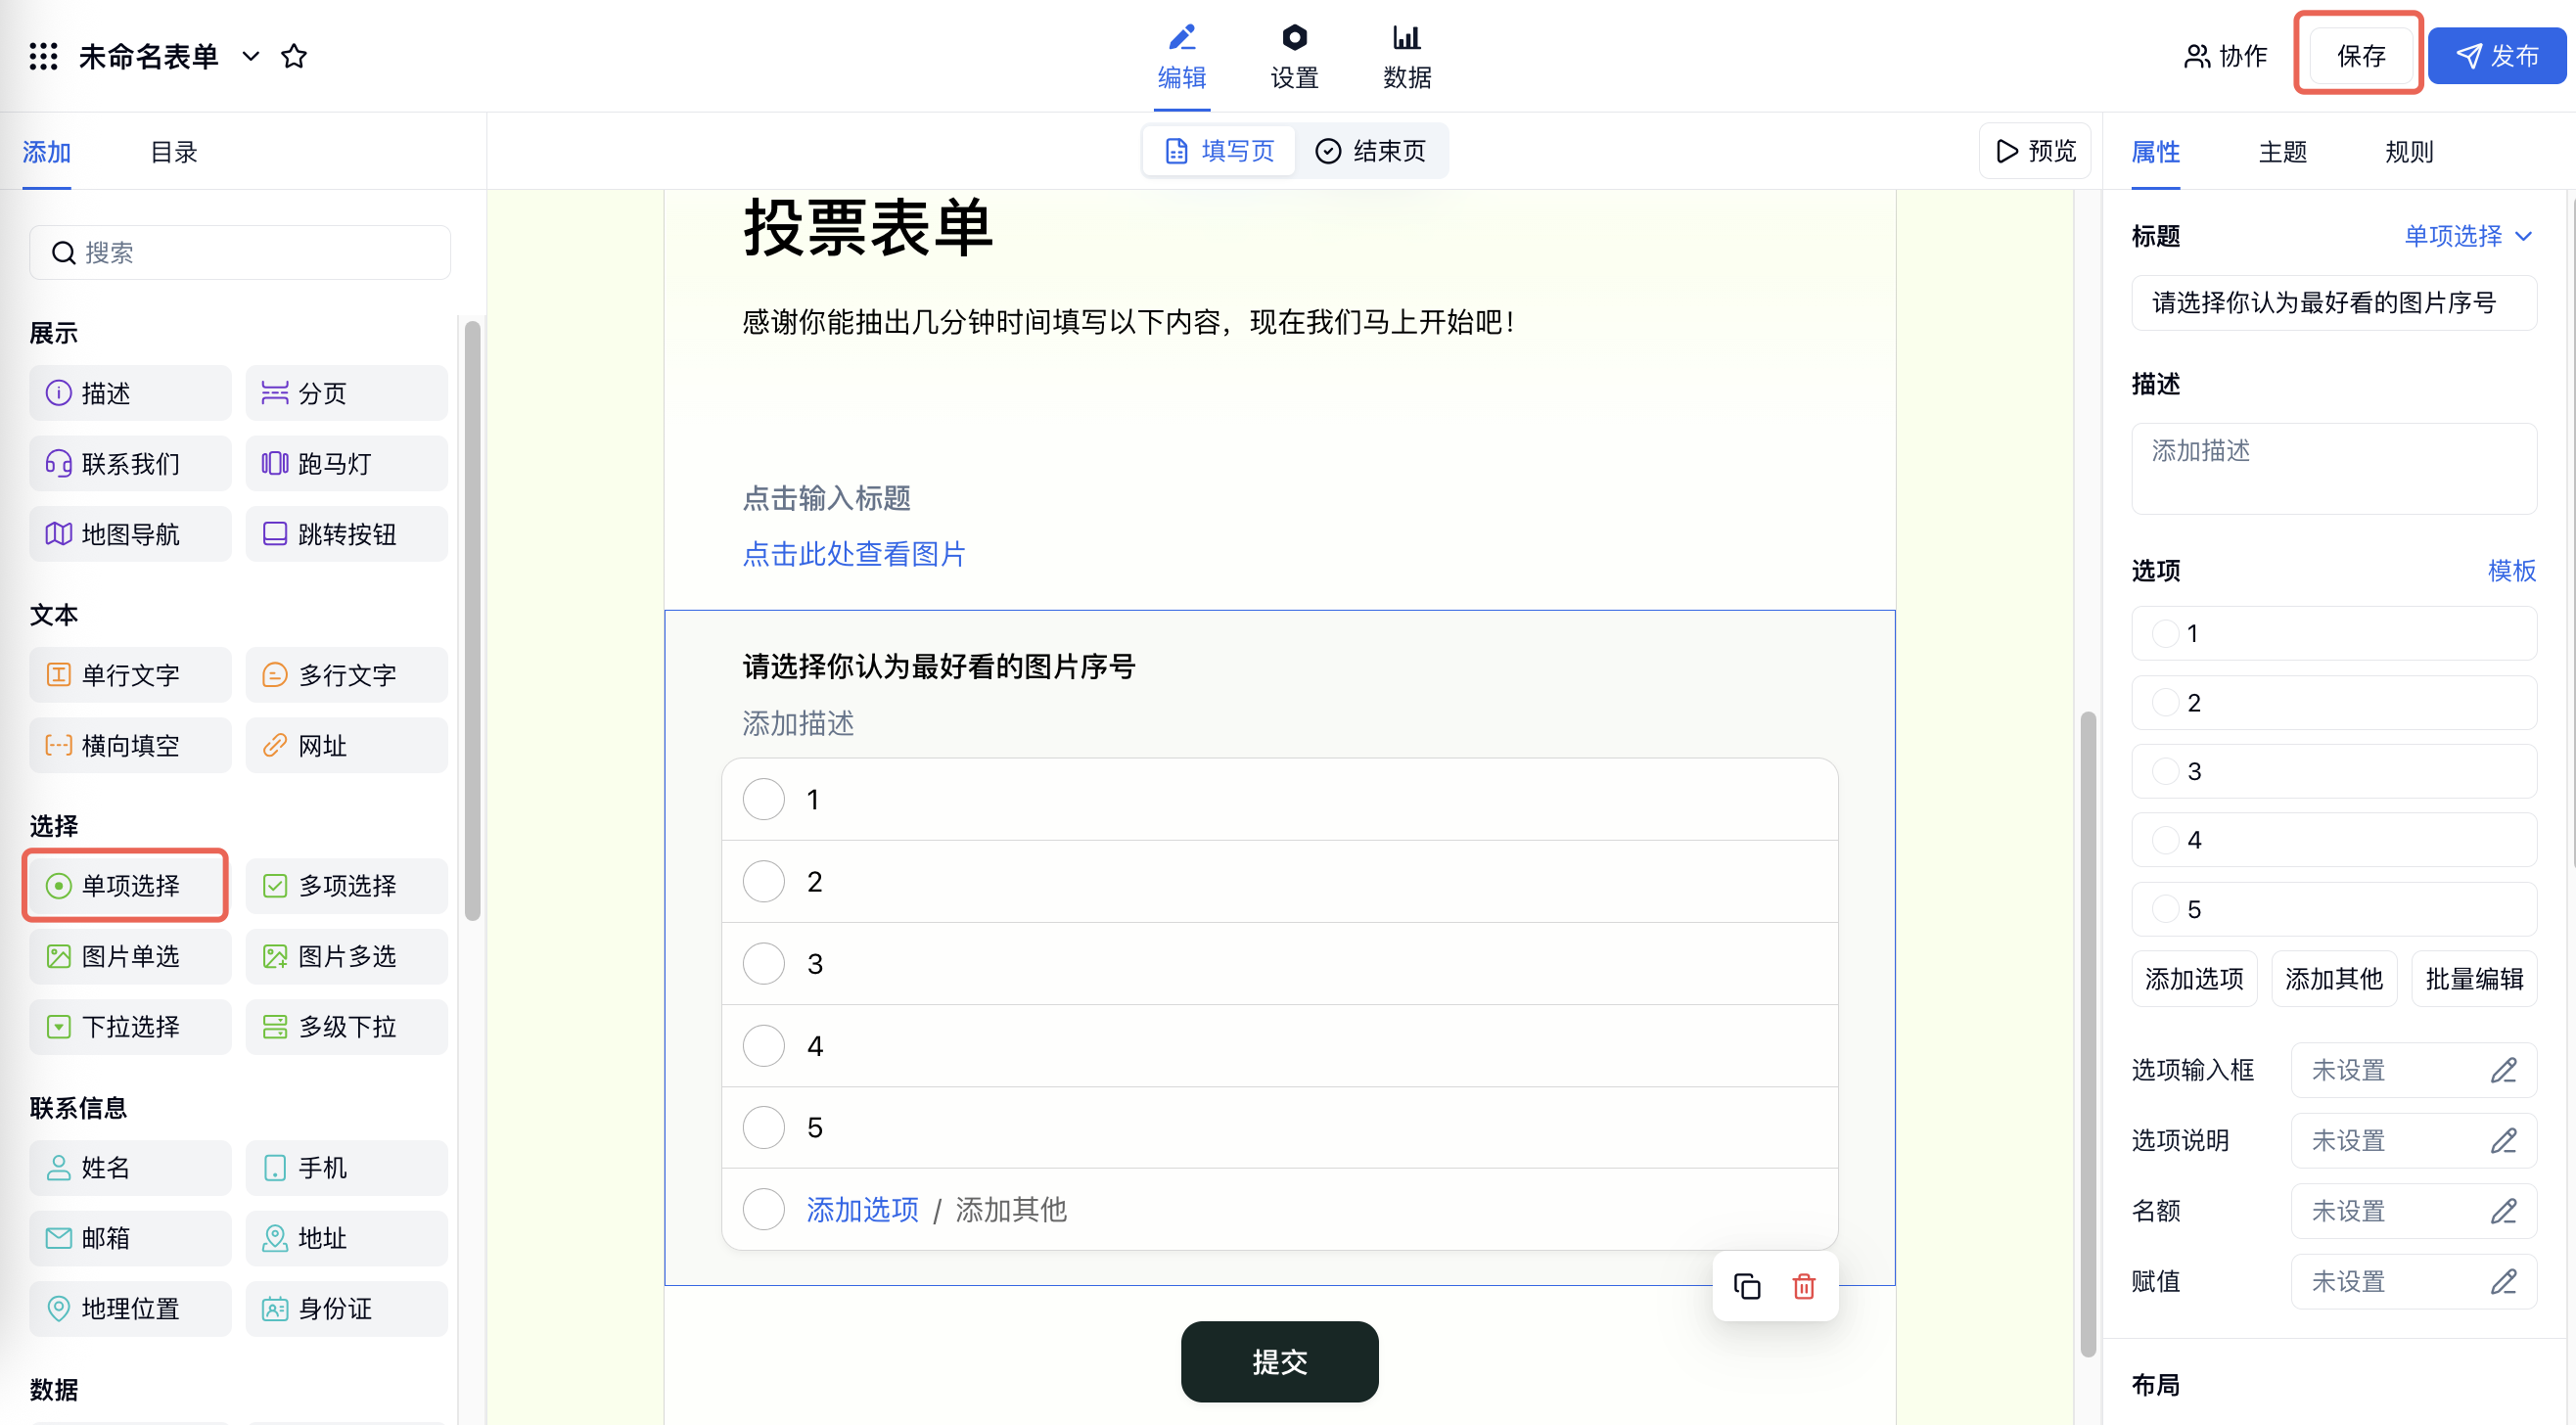The width and height of the screenshot is (2576, 1425).
Task: Expand the 未命名表单 title dropdown chevron
Action: (251, 57)
